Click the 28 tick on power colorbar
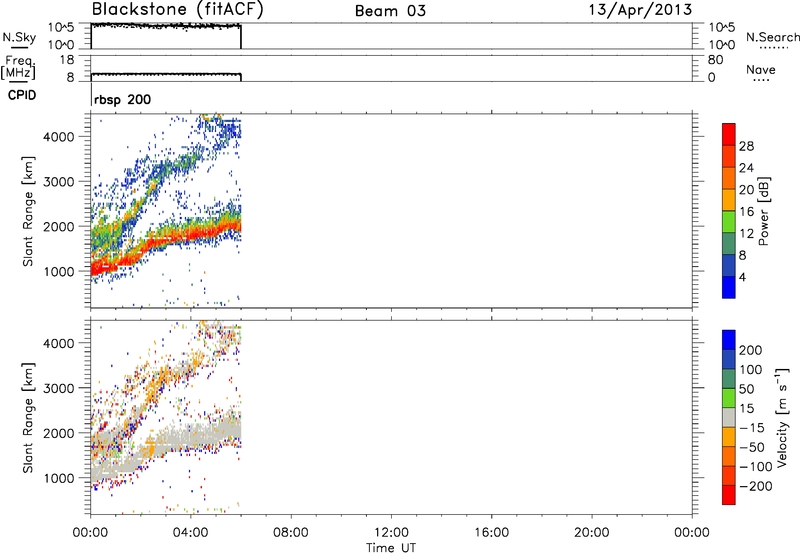 point(746,146)
